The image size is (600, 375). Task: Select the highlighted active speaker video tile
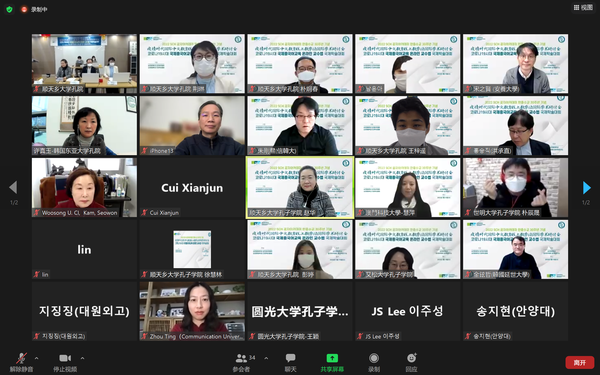click(300, 188)
